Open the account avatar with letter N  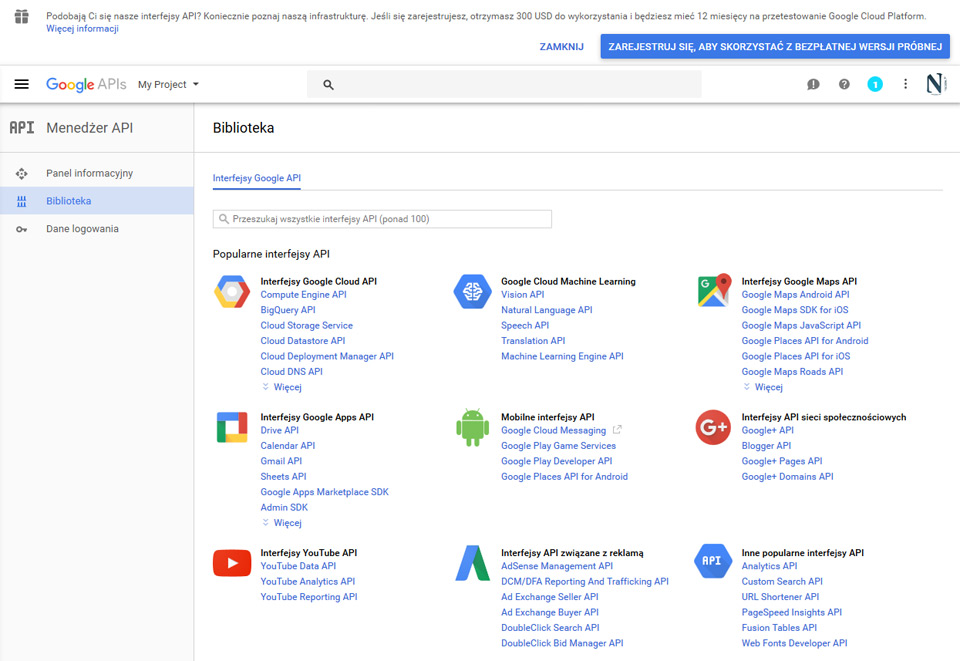tap(936, 84)
